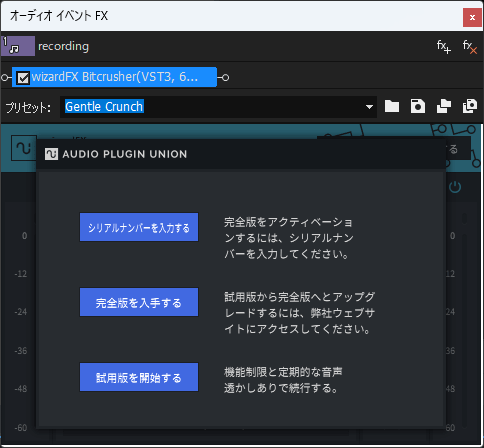
Task: Click the serial number activation description text
Action: point(289,238)
